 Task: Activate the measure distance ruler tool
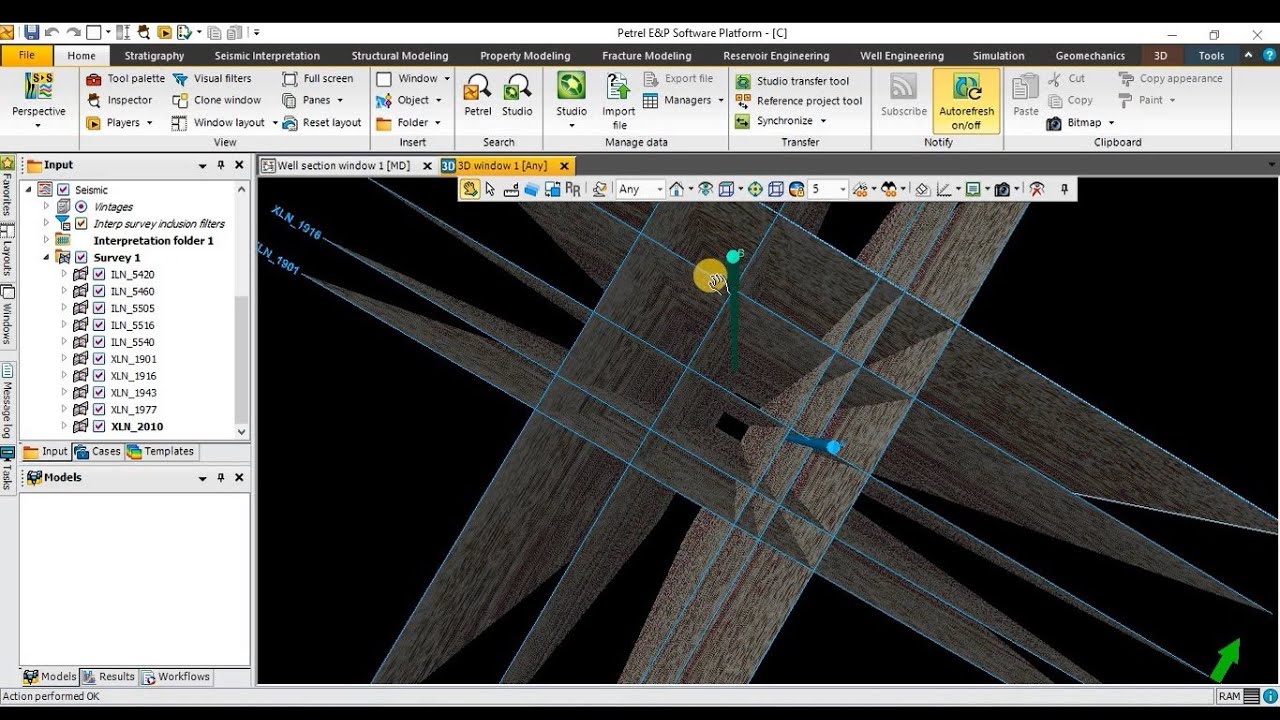click(x=511, y=189)
